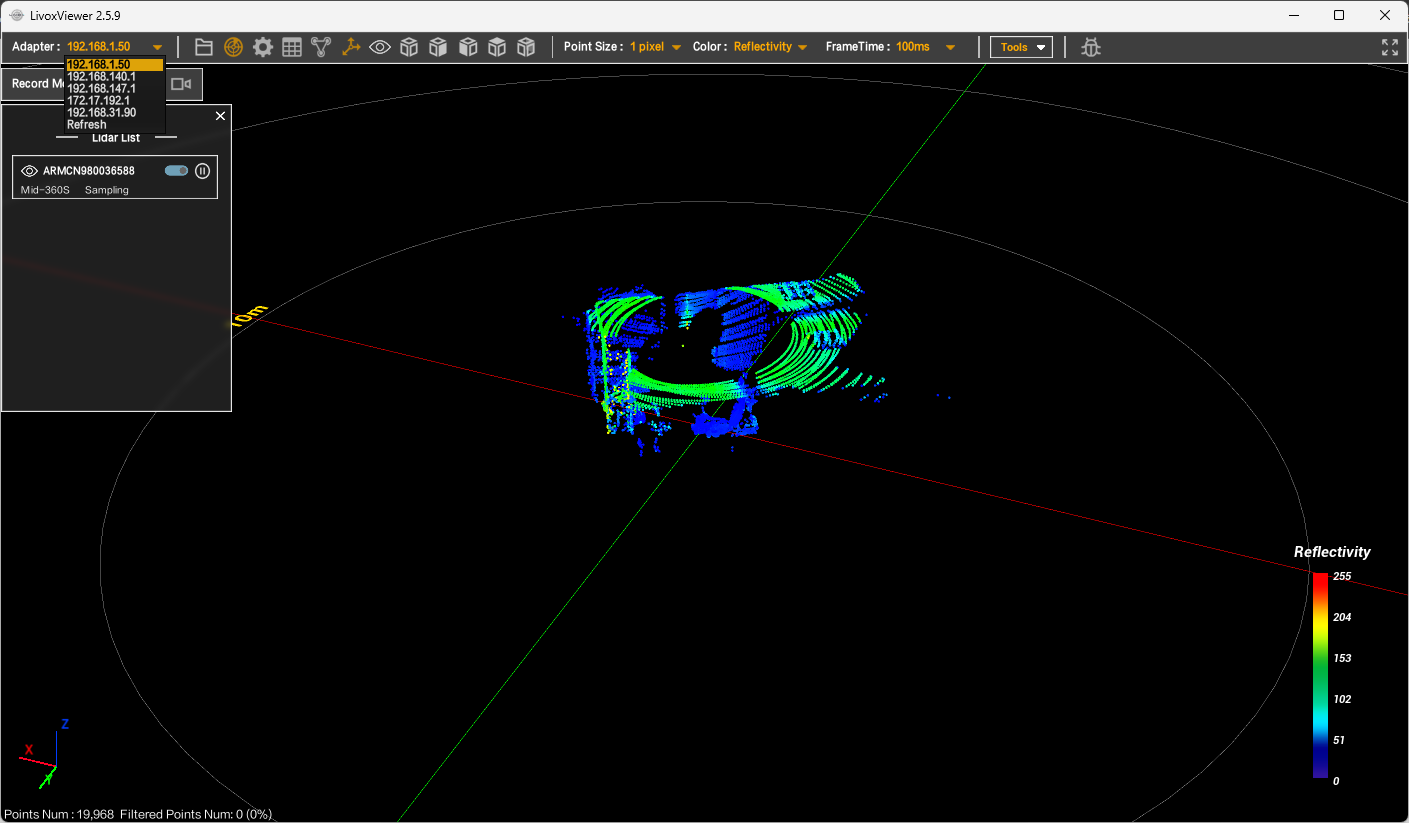Click the Mid-360S model label

45,190
